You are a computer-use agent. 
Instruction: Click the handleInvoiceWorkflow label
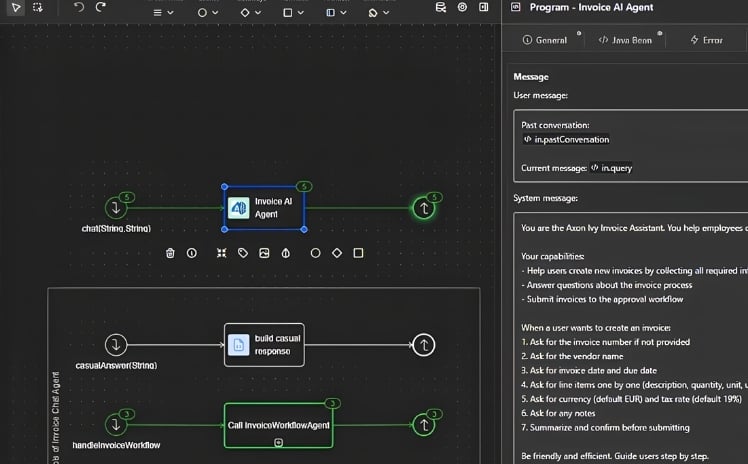116,445
